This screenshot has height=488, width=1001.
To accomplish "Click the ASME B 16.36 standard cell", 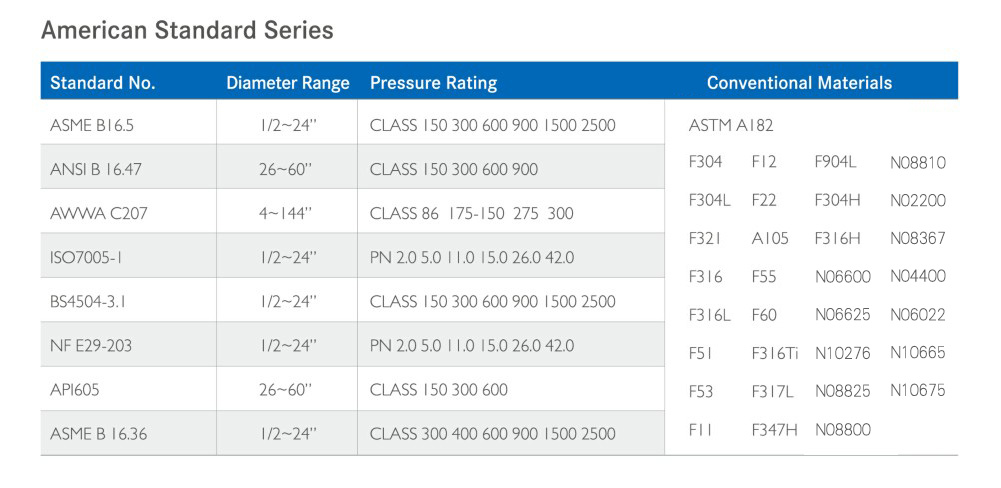I will (100, 434).
